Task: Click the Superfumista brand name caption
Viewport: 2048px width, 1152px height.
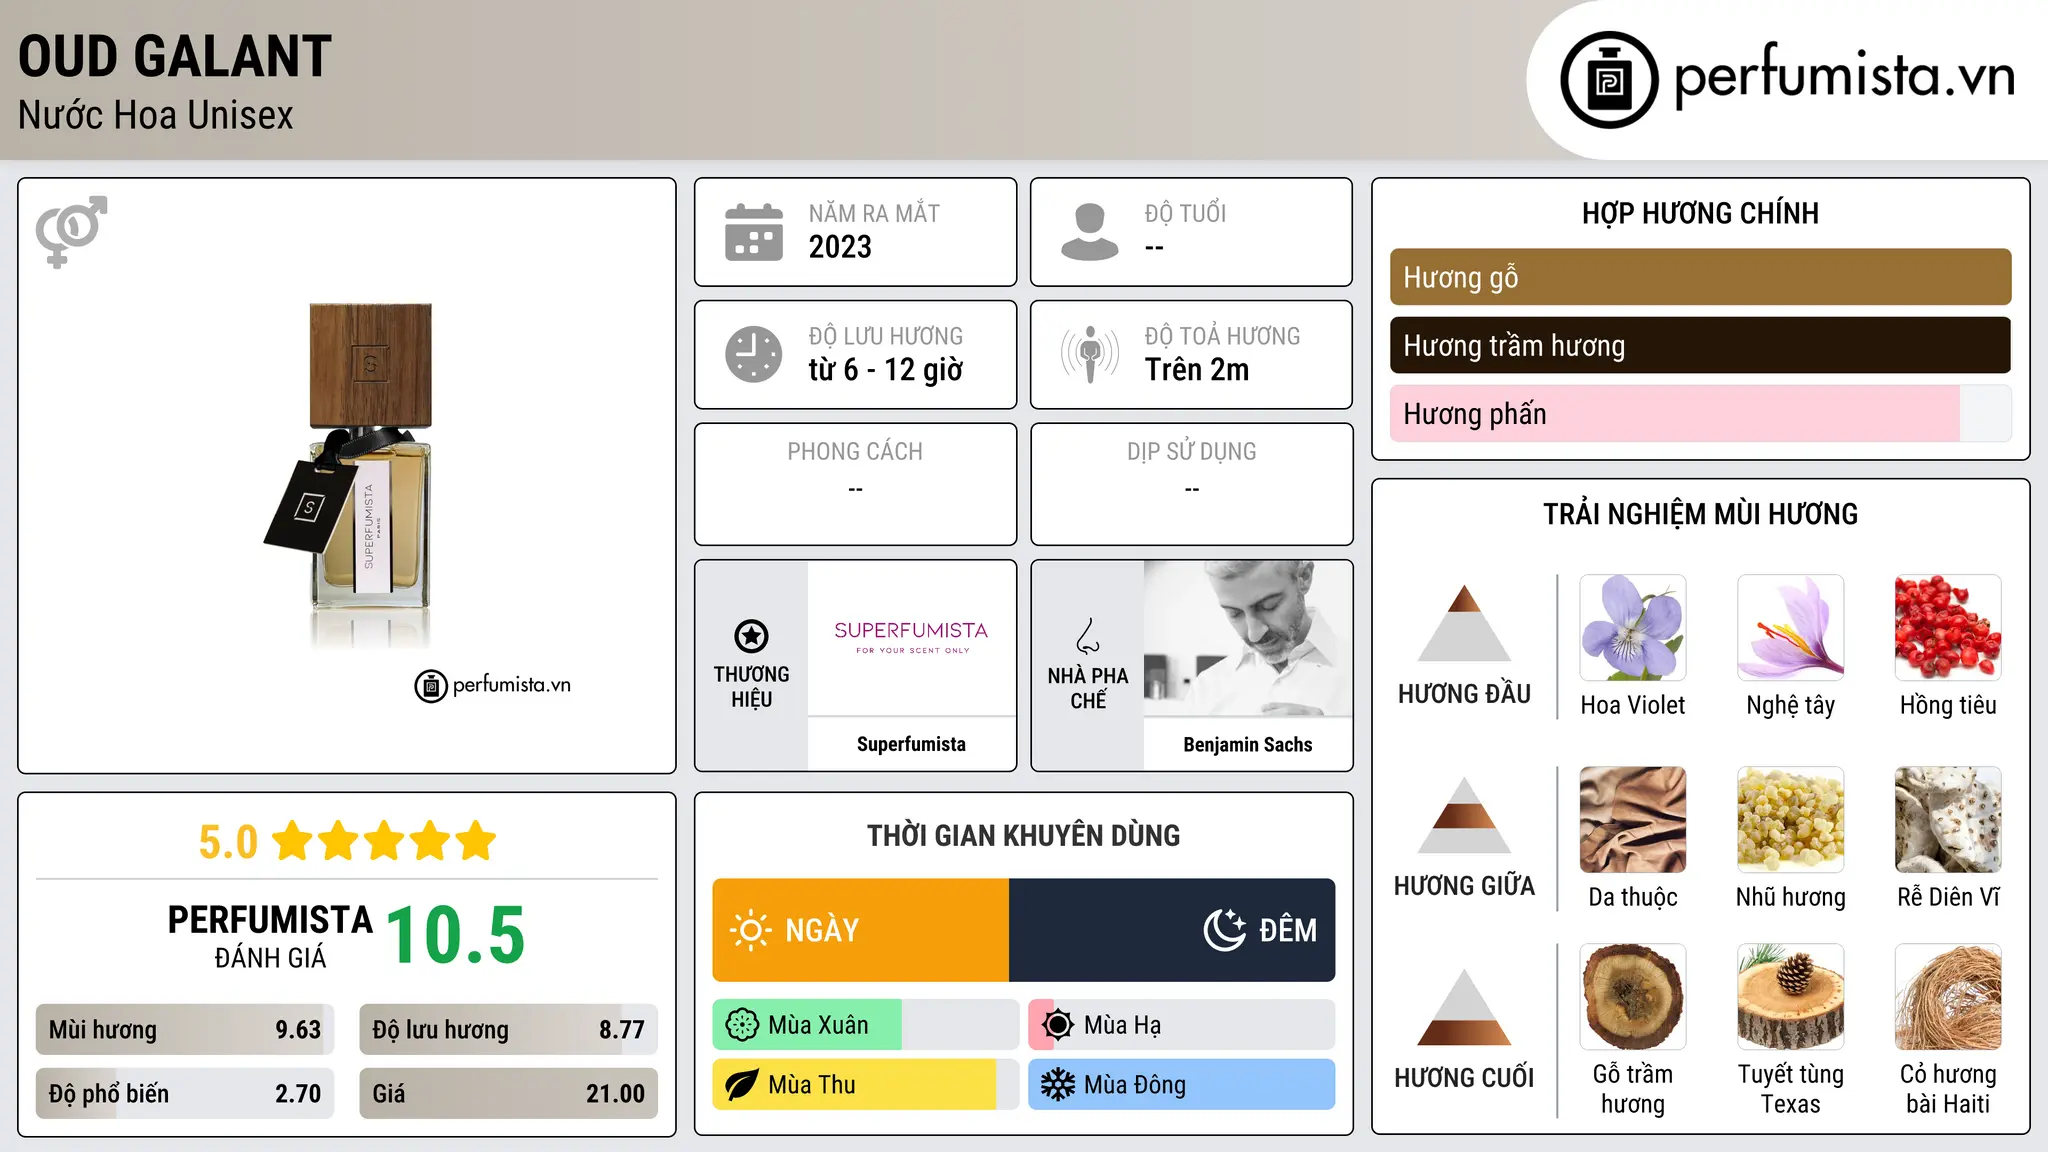Action: pyautogui.click(x=911, y=744)
